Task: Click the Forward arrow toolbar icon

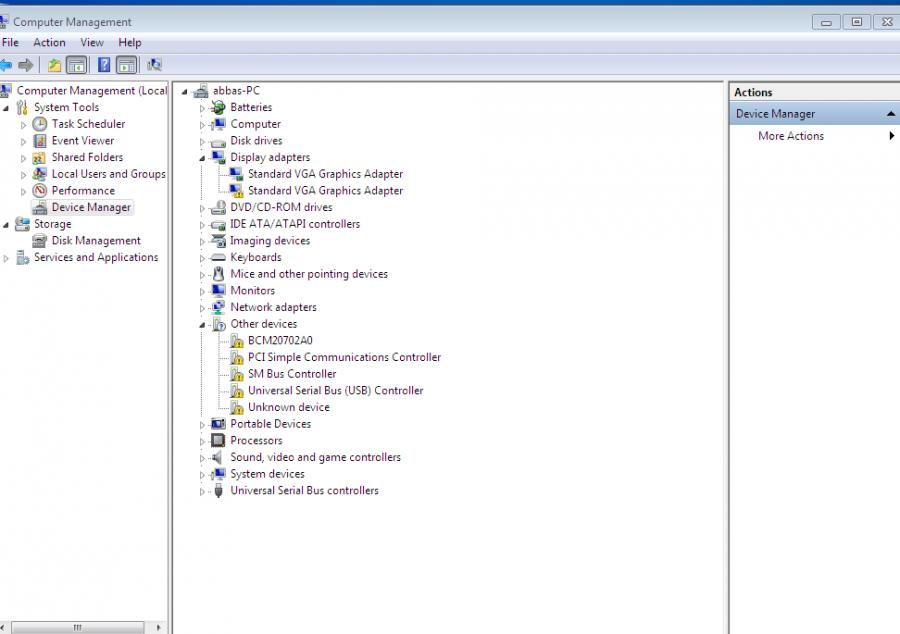Action: [x=26, y=65]
